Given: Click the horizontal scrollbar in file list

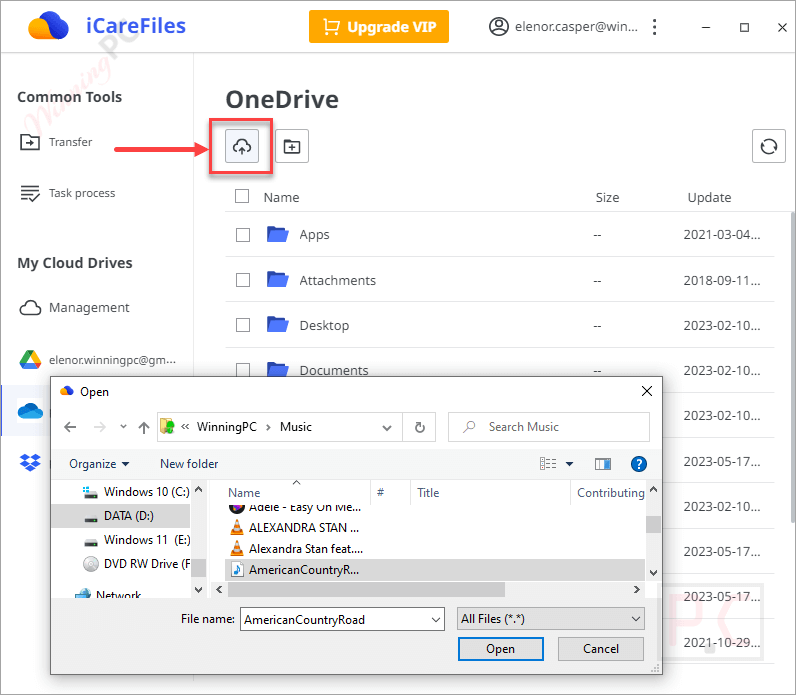Looking at the screenshot, I should point(366,589).
